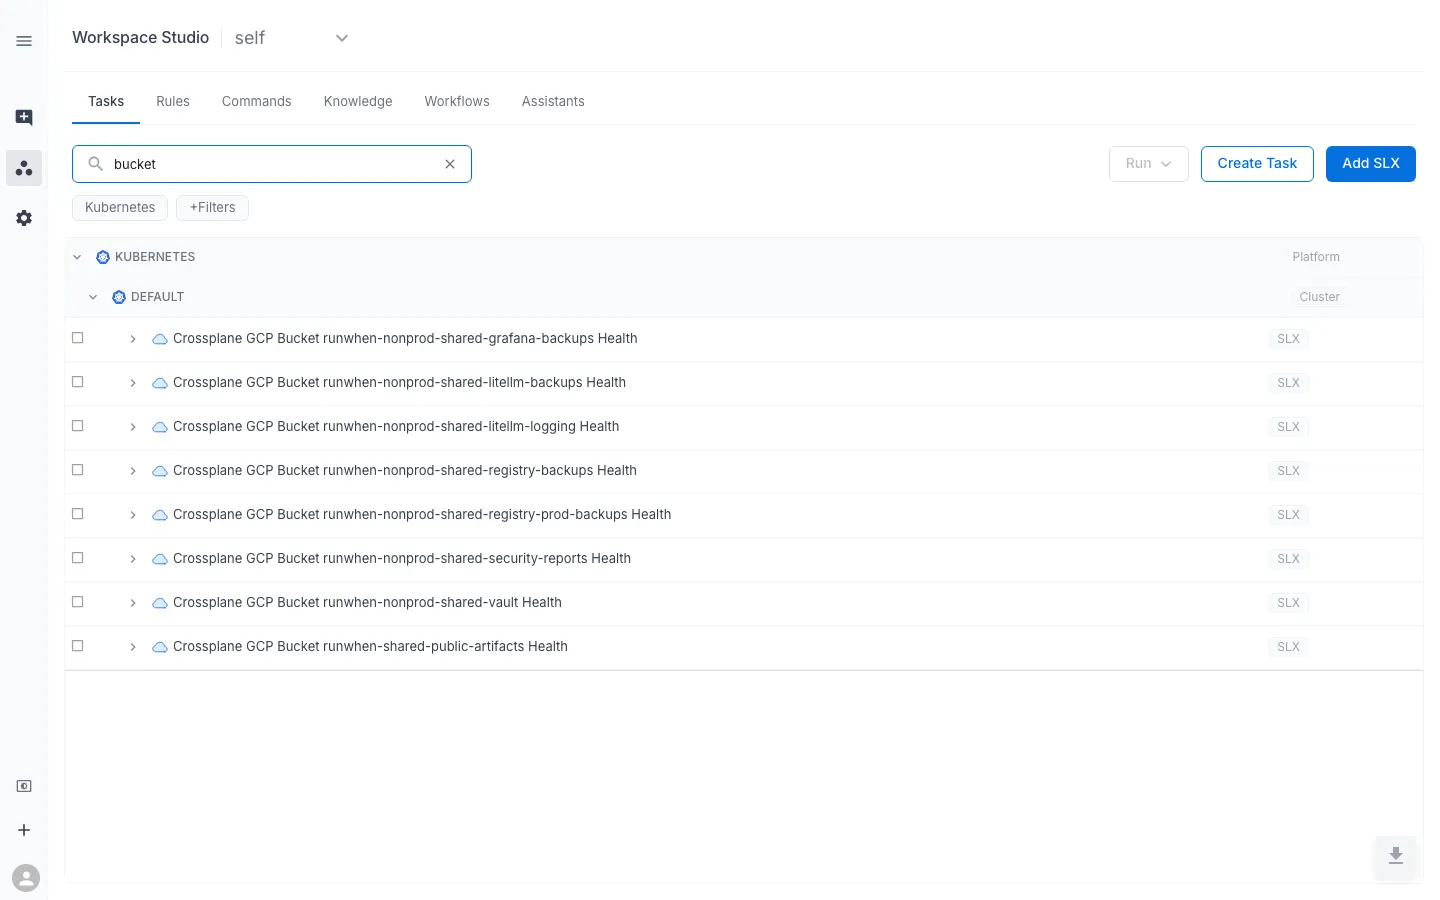Select the workspace studio sidebar icon

pyautogui.click(x=24, y=168)
